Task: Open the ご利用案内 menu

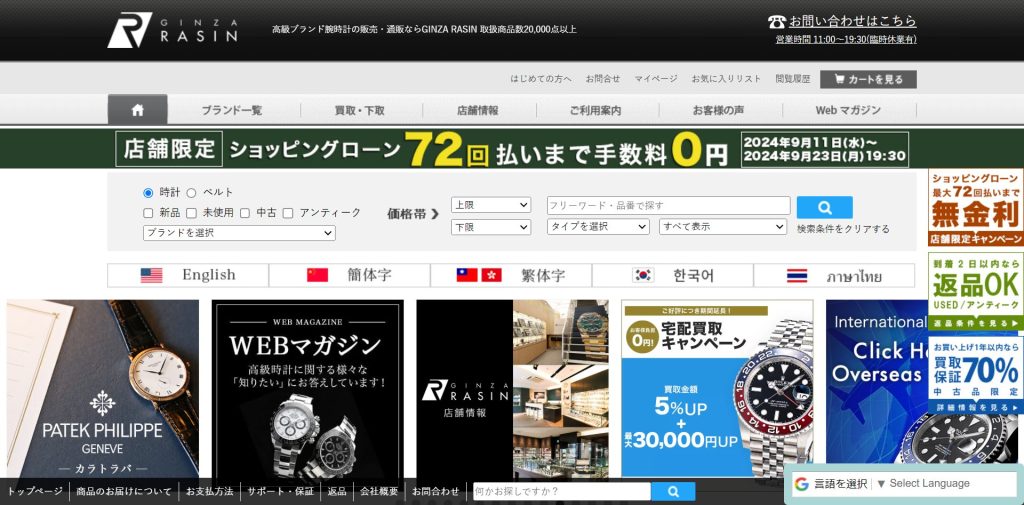Action: coord(596,110)
